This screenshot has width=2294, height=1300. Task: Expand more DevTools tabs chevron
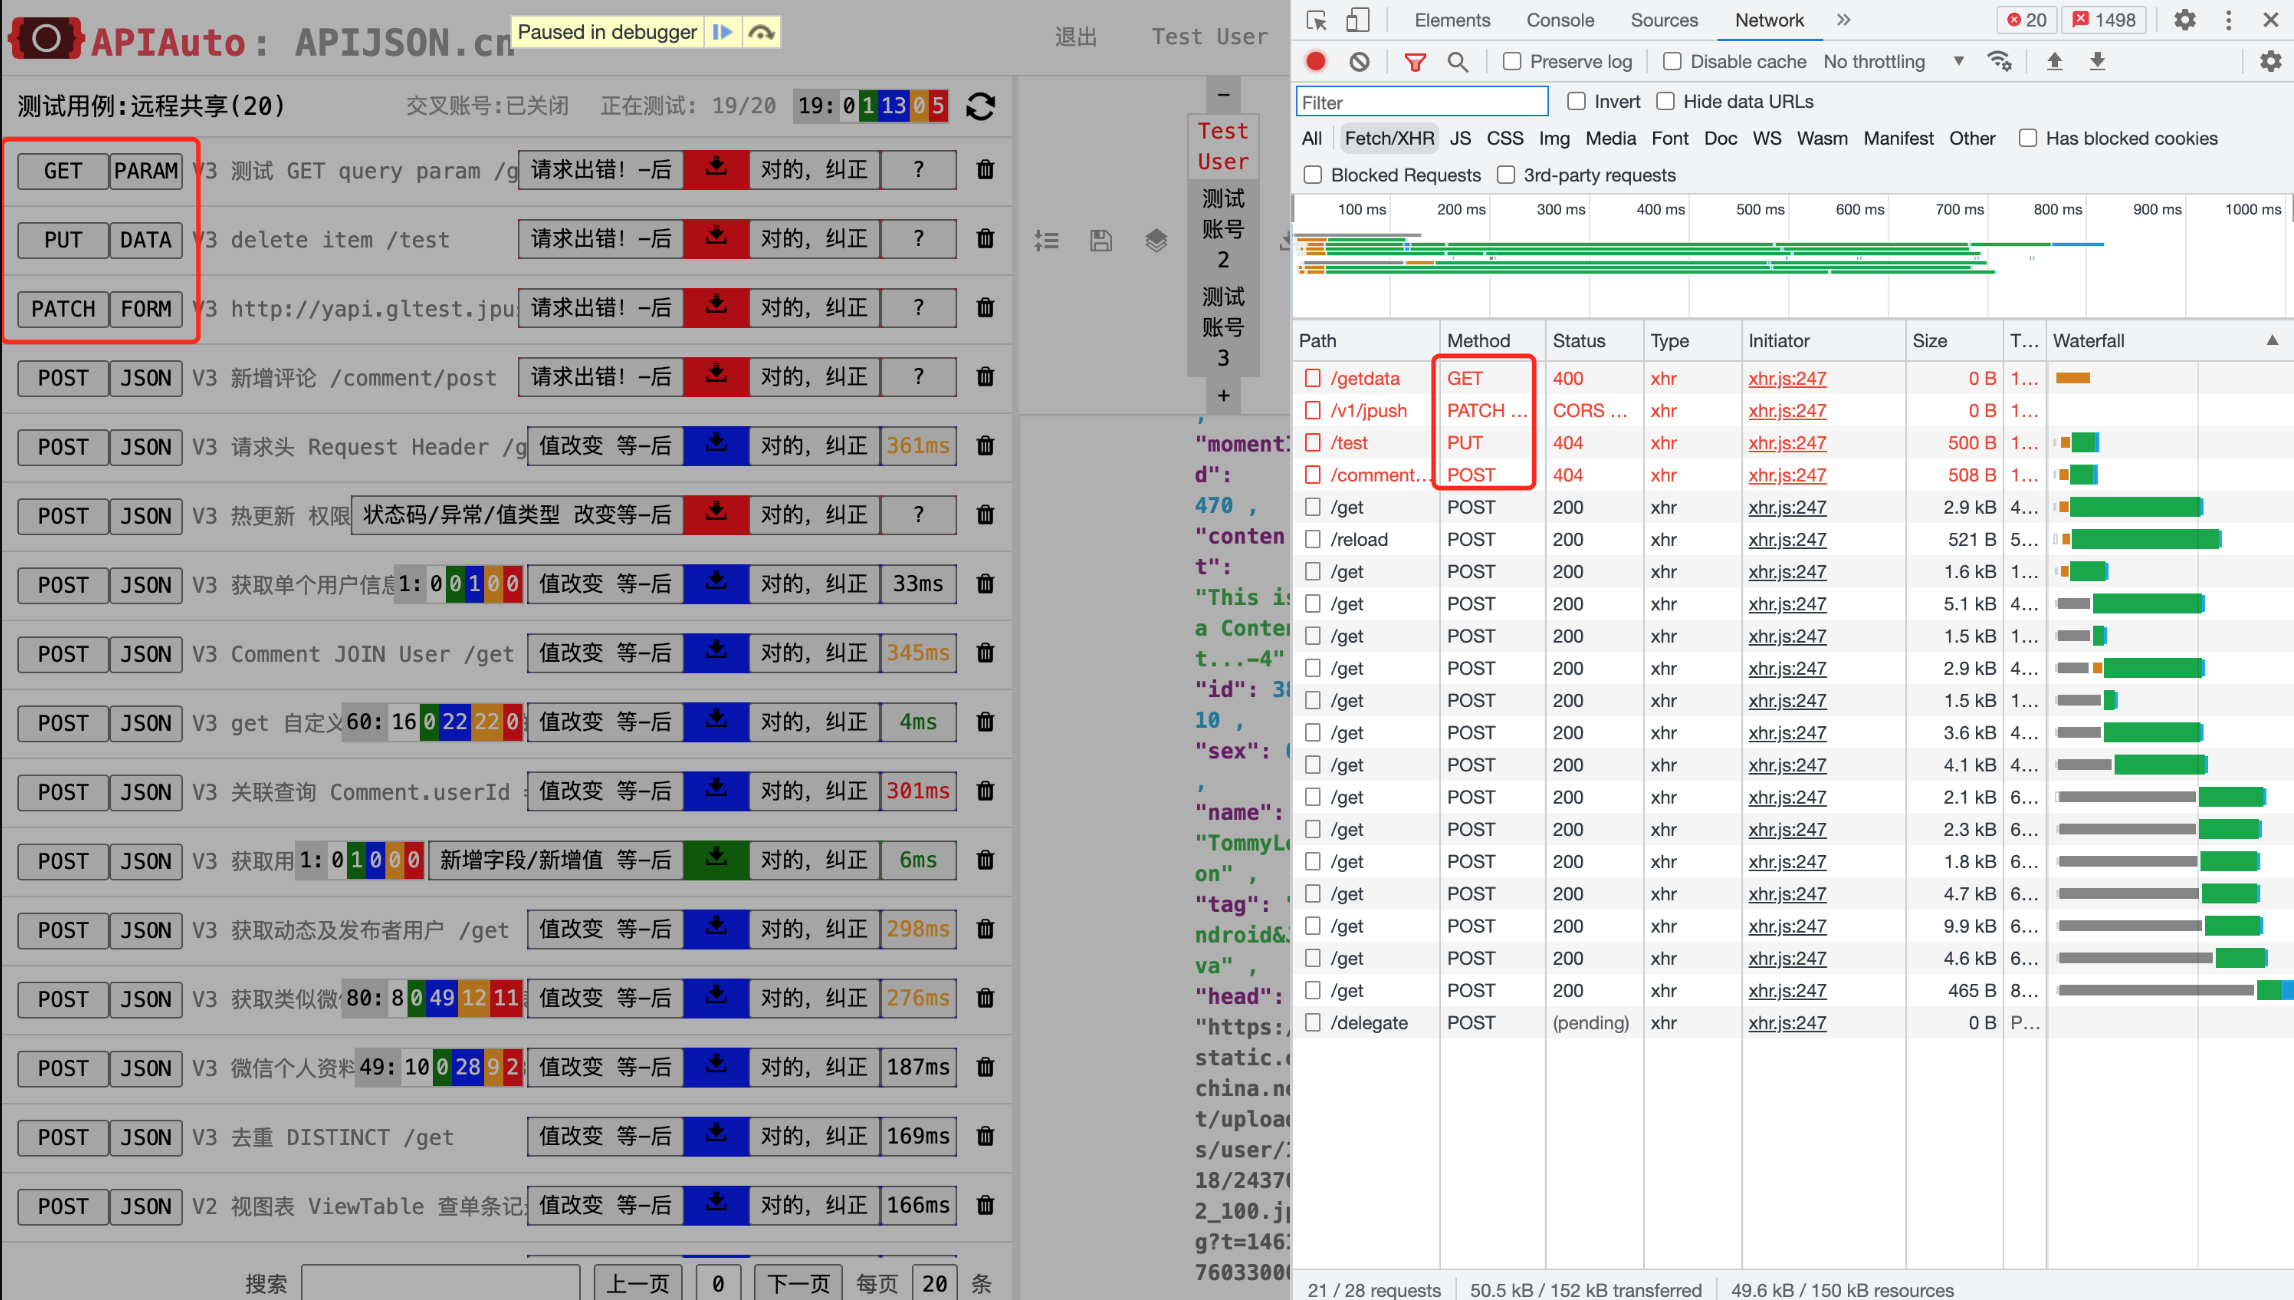pos(1844,20)
